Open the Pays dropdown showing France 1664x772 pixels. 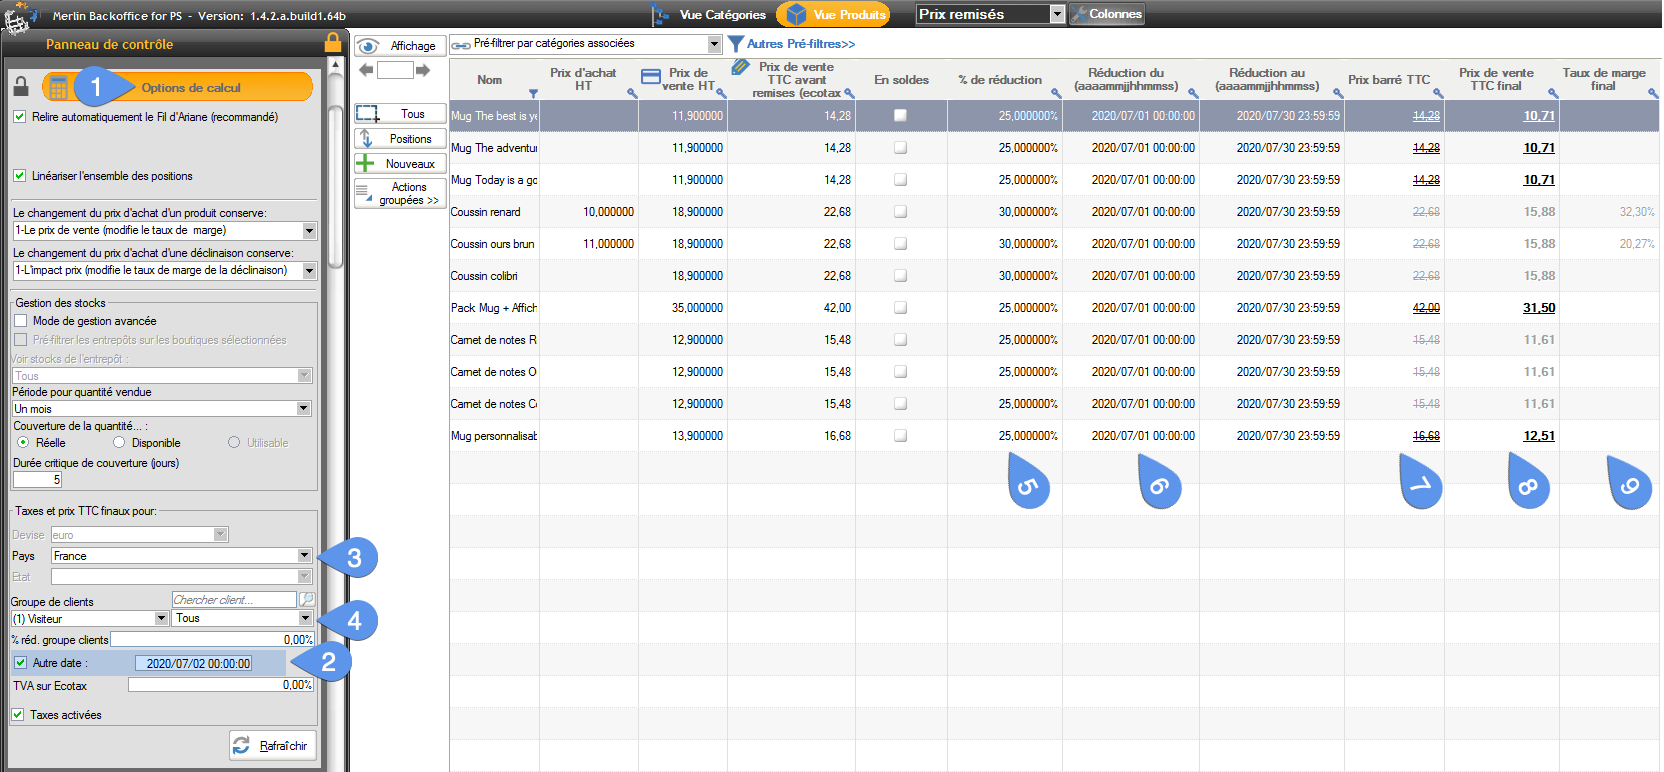tap(304, 556)
